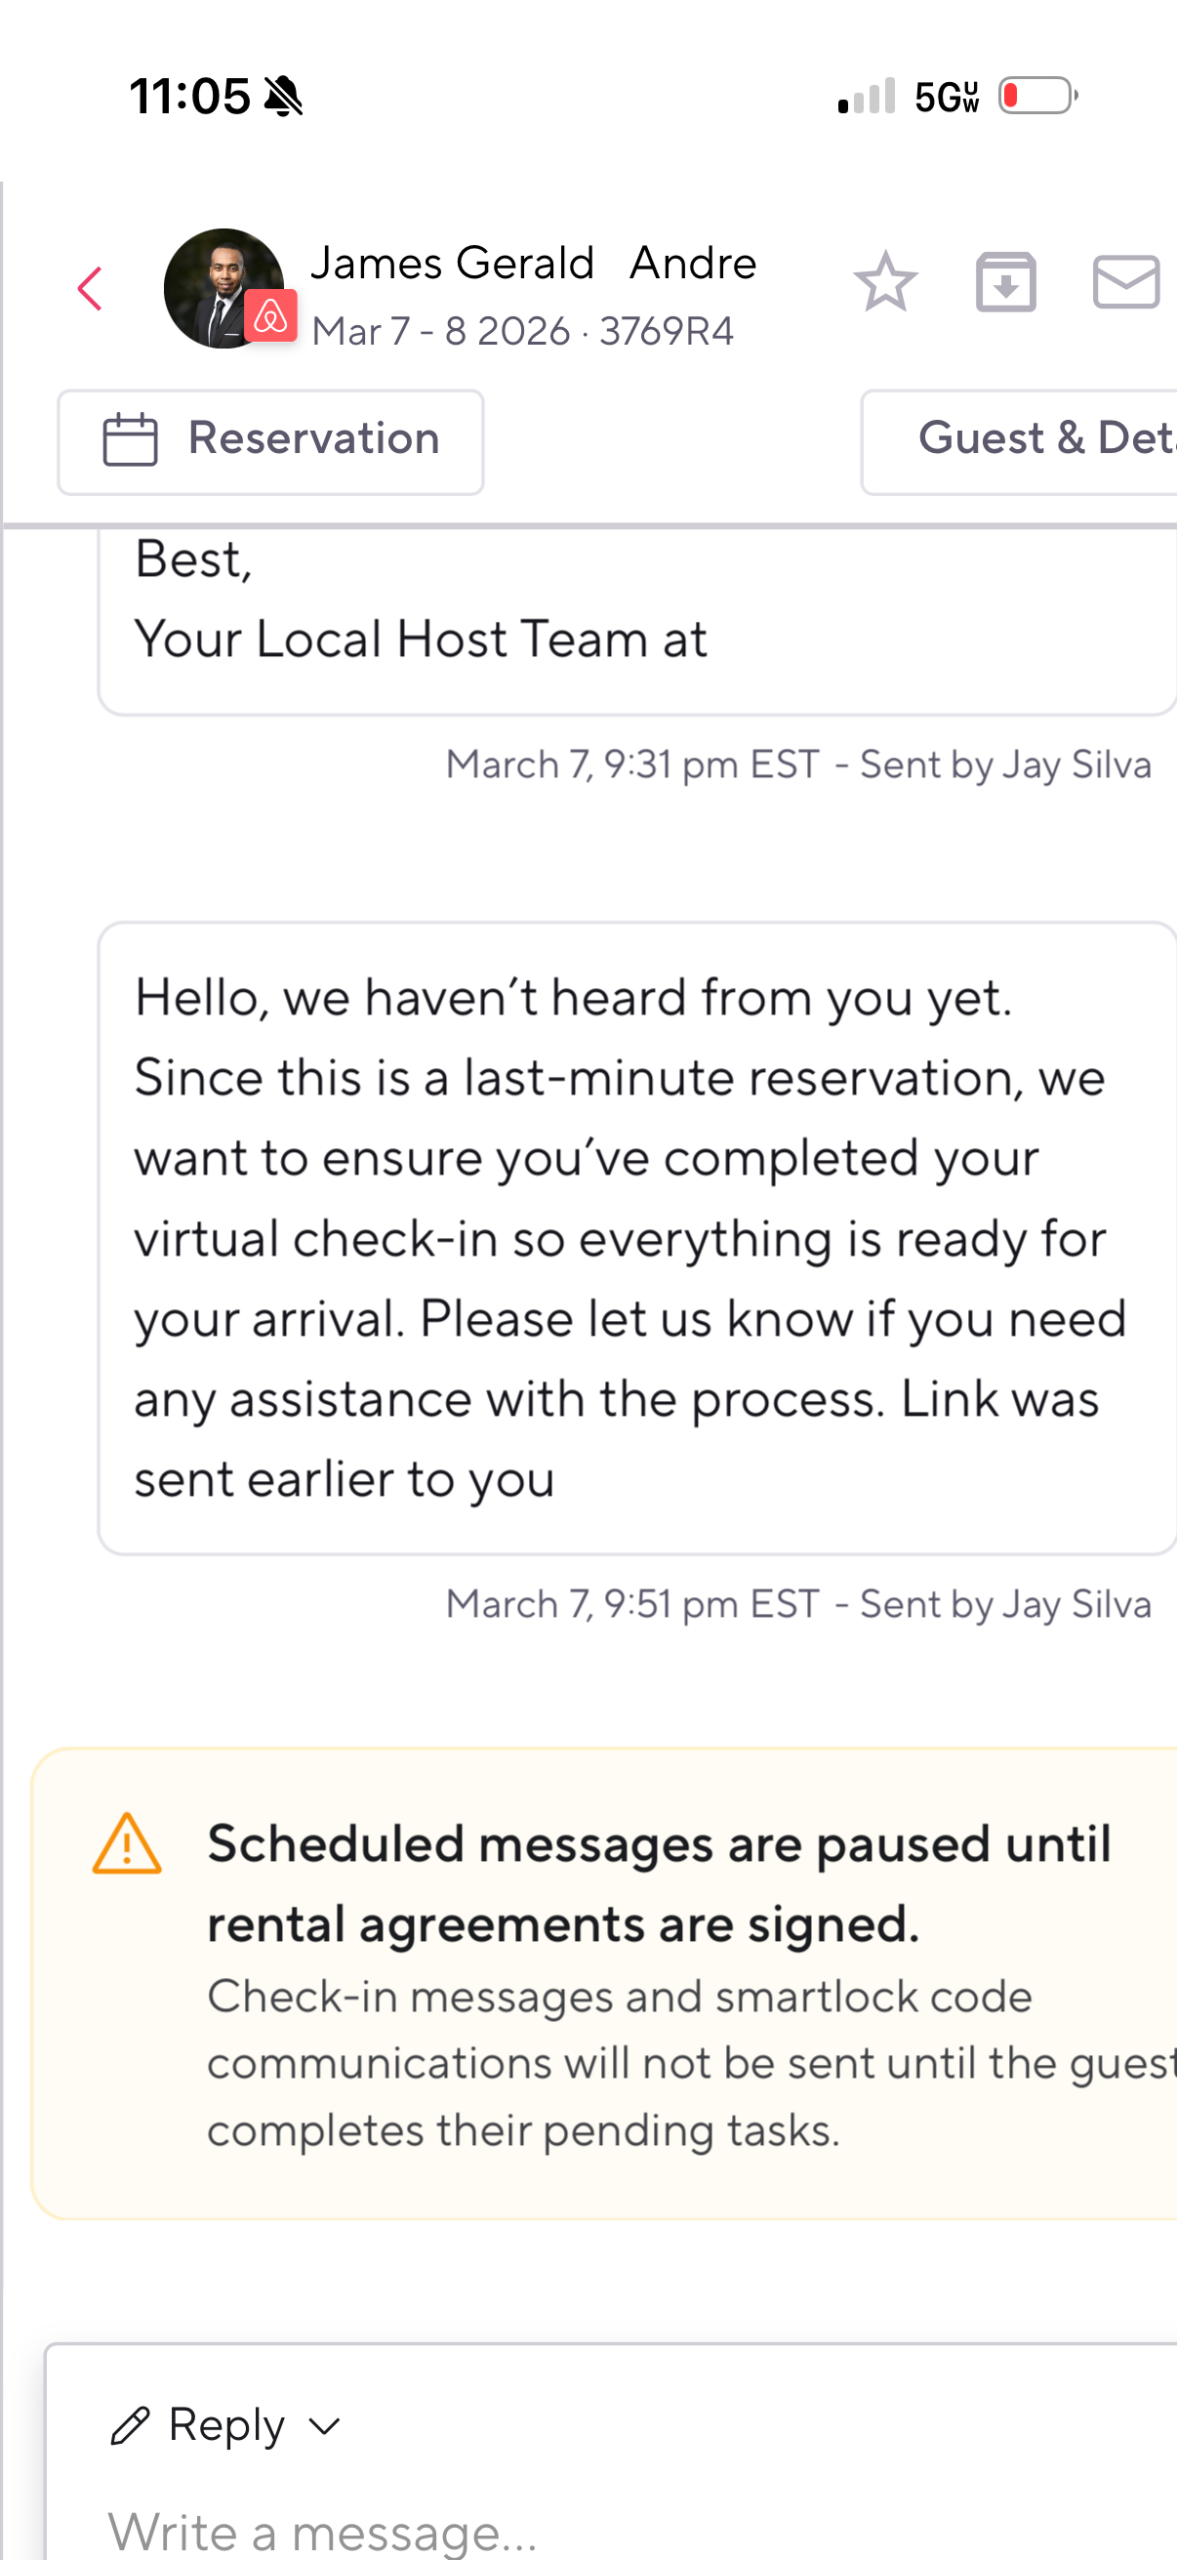Archive the conversation via download-box icon
1177x2560 pixels.
(x=1005, y=282)
